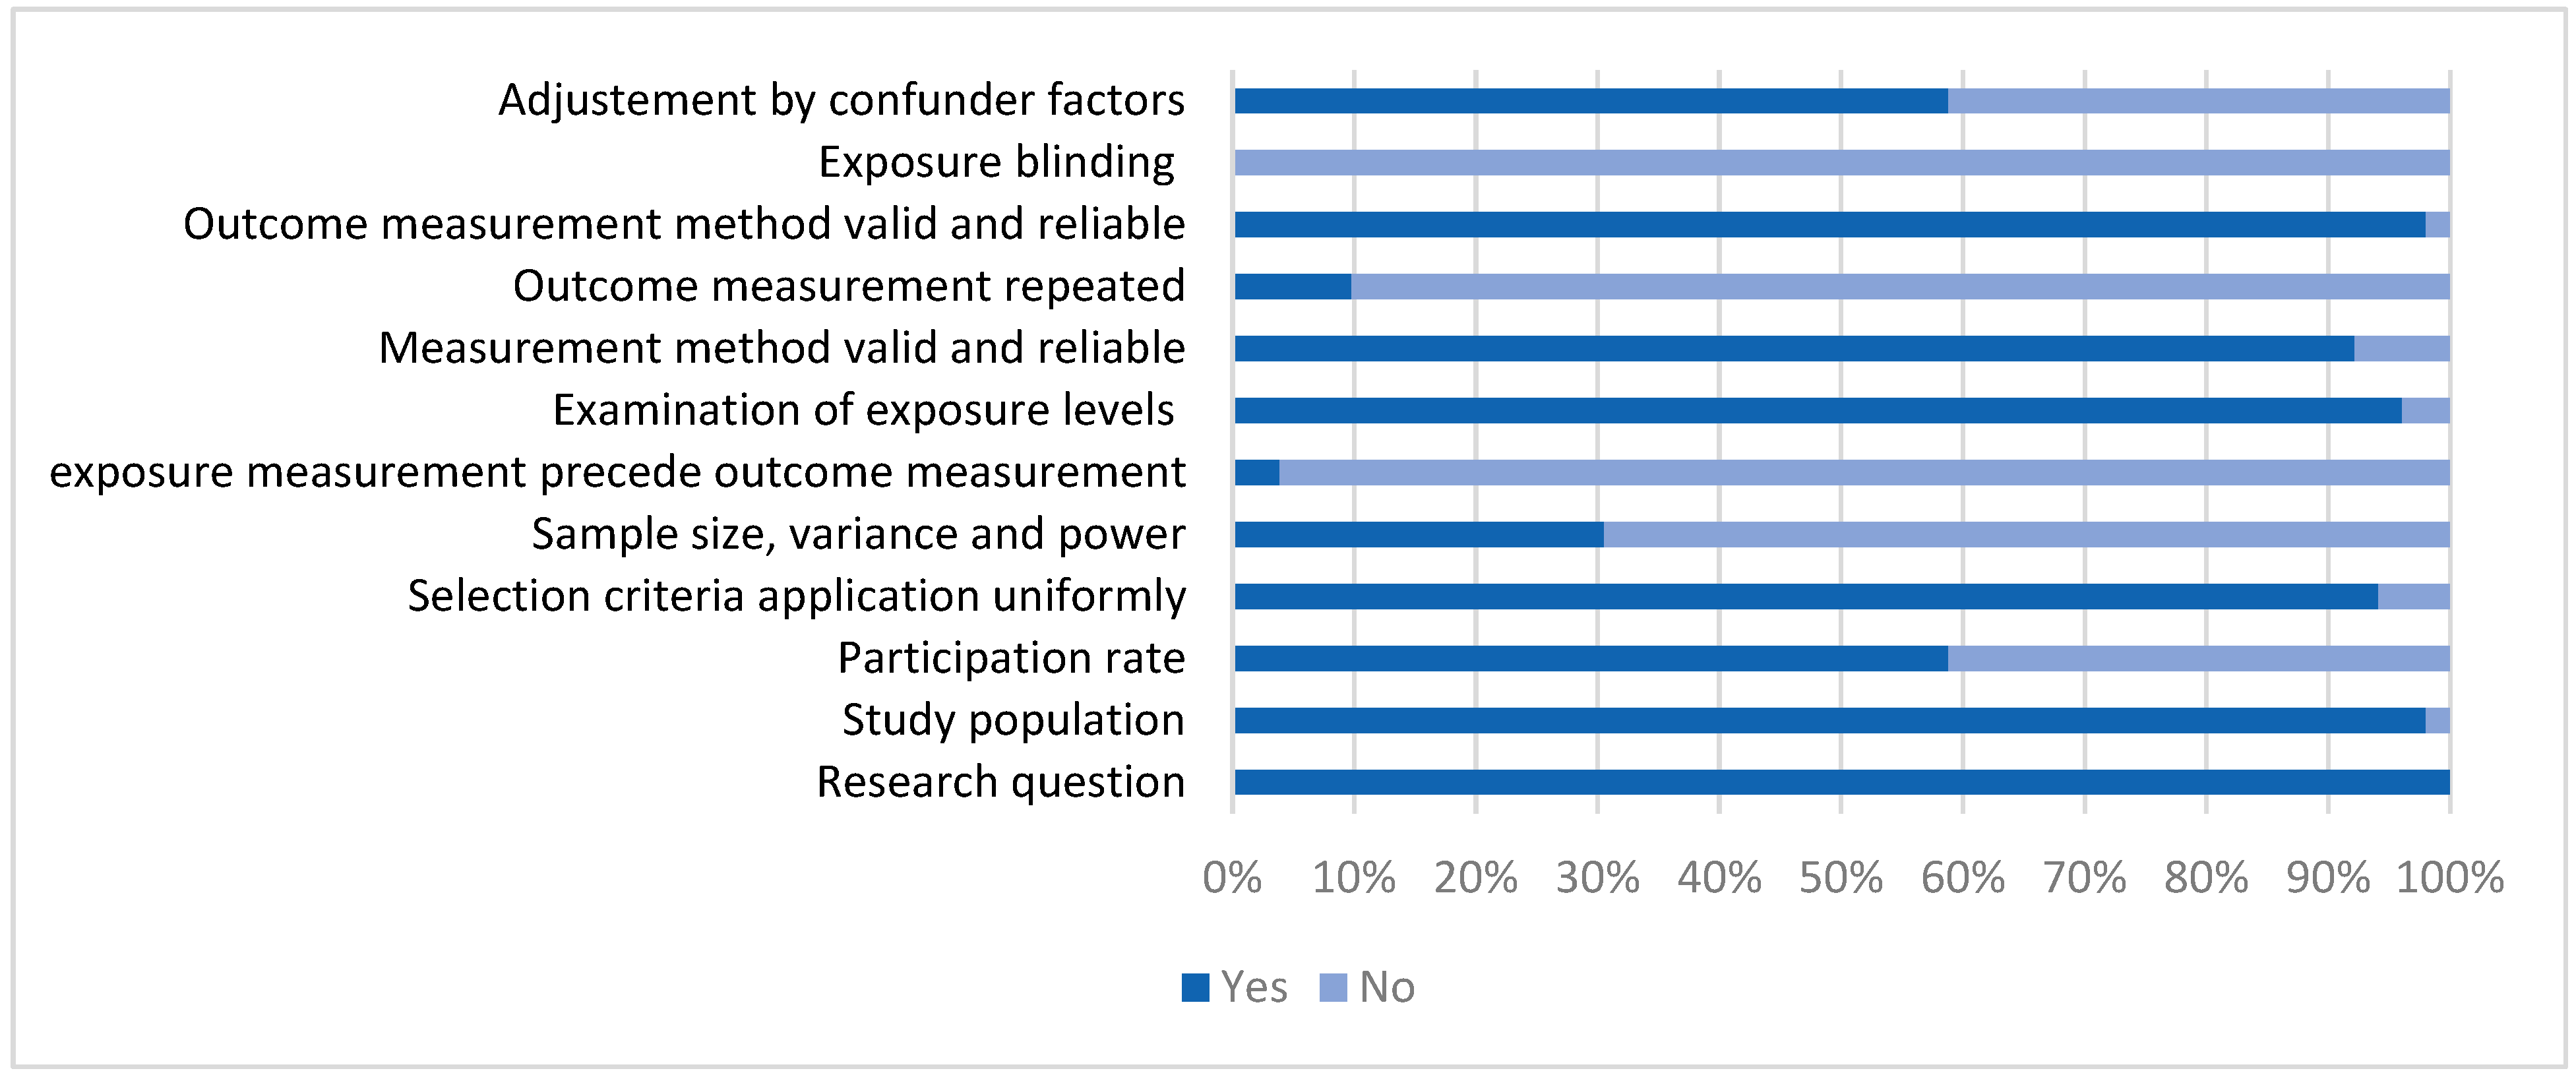2576x1075 pixels.
Task: Select the Yes legend label text
Action: pos(1254,987)
